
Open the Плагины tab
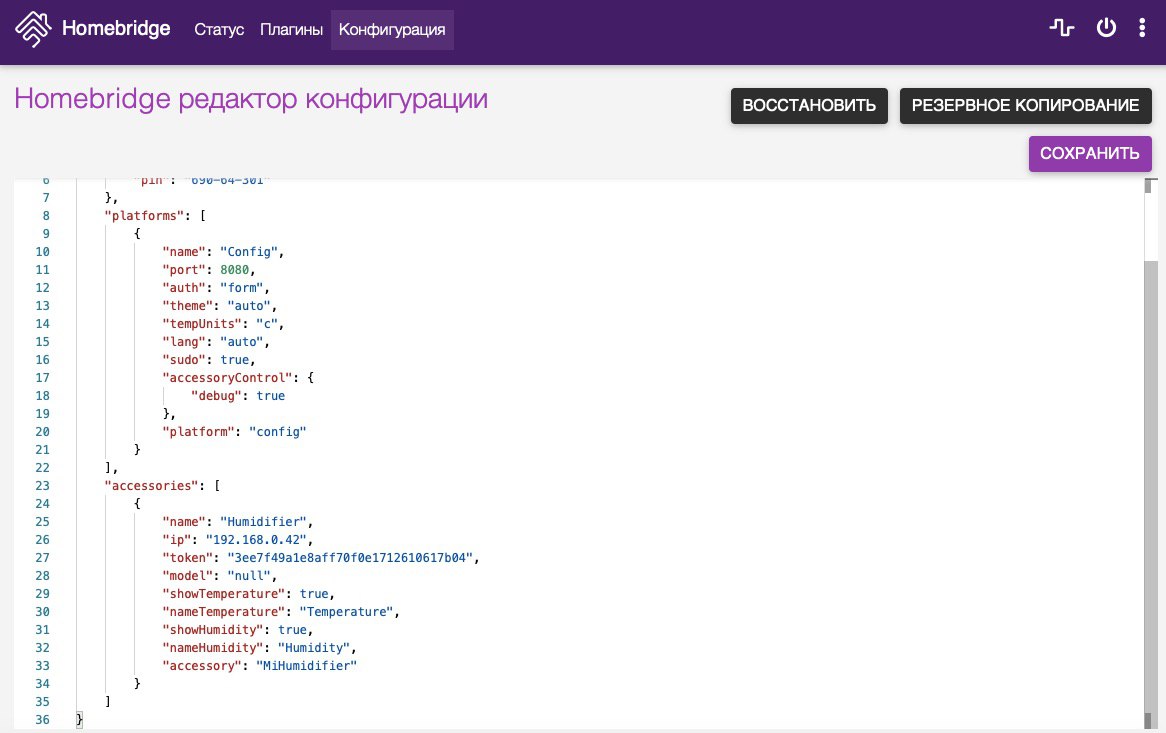[x=292, y=30]
